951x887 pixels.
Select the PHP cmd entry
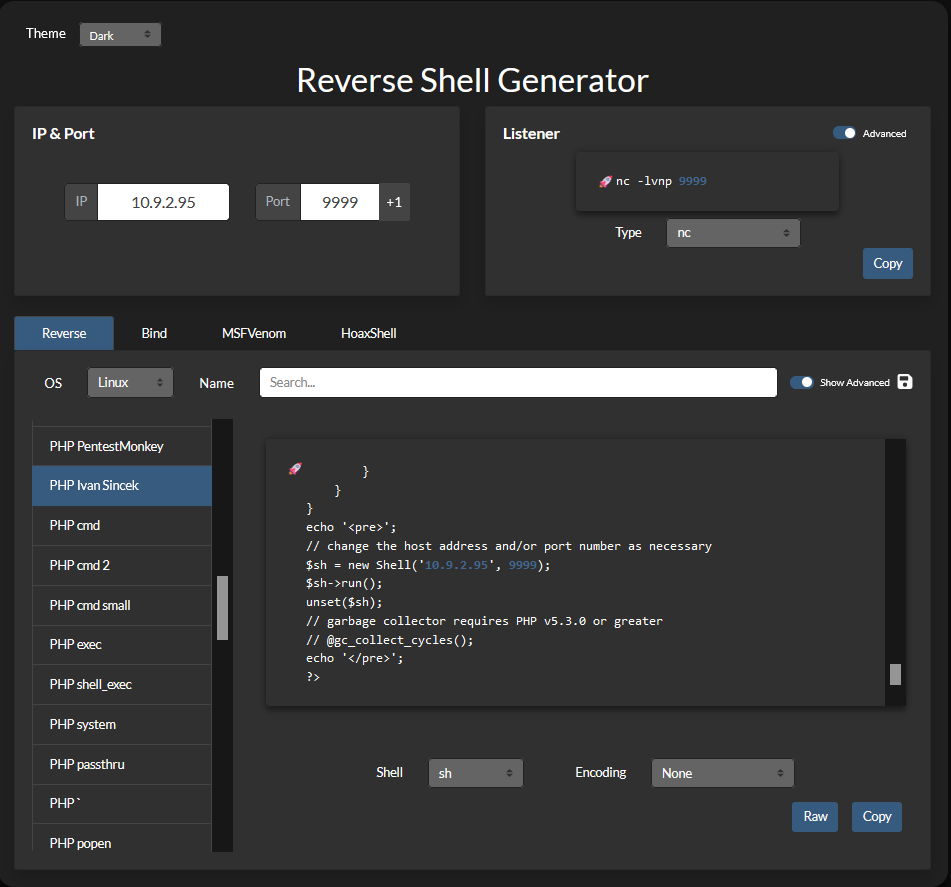coord(122,525)
